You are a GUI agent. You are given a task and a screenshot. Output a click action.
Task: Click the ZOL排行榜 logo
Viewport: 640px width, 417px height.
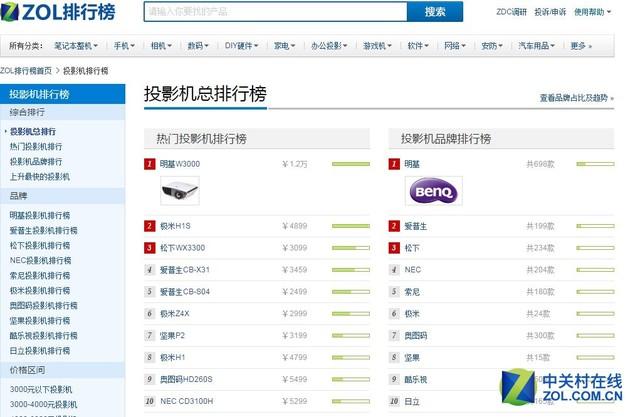[58, 11]
